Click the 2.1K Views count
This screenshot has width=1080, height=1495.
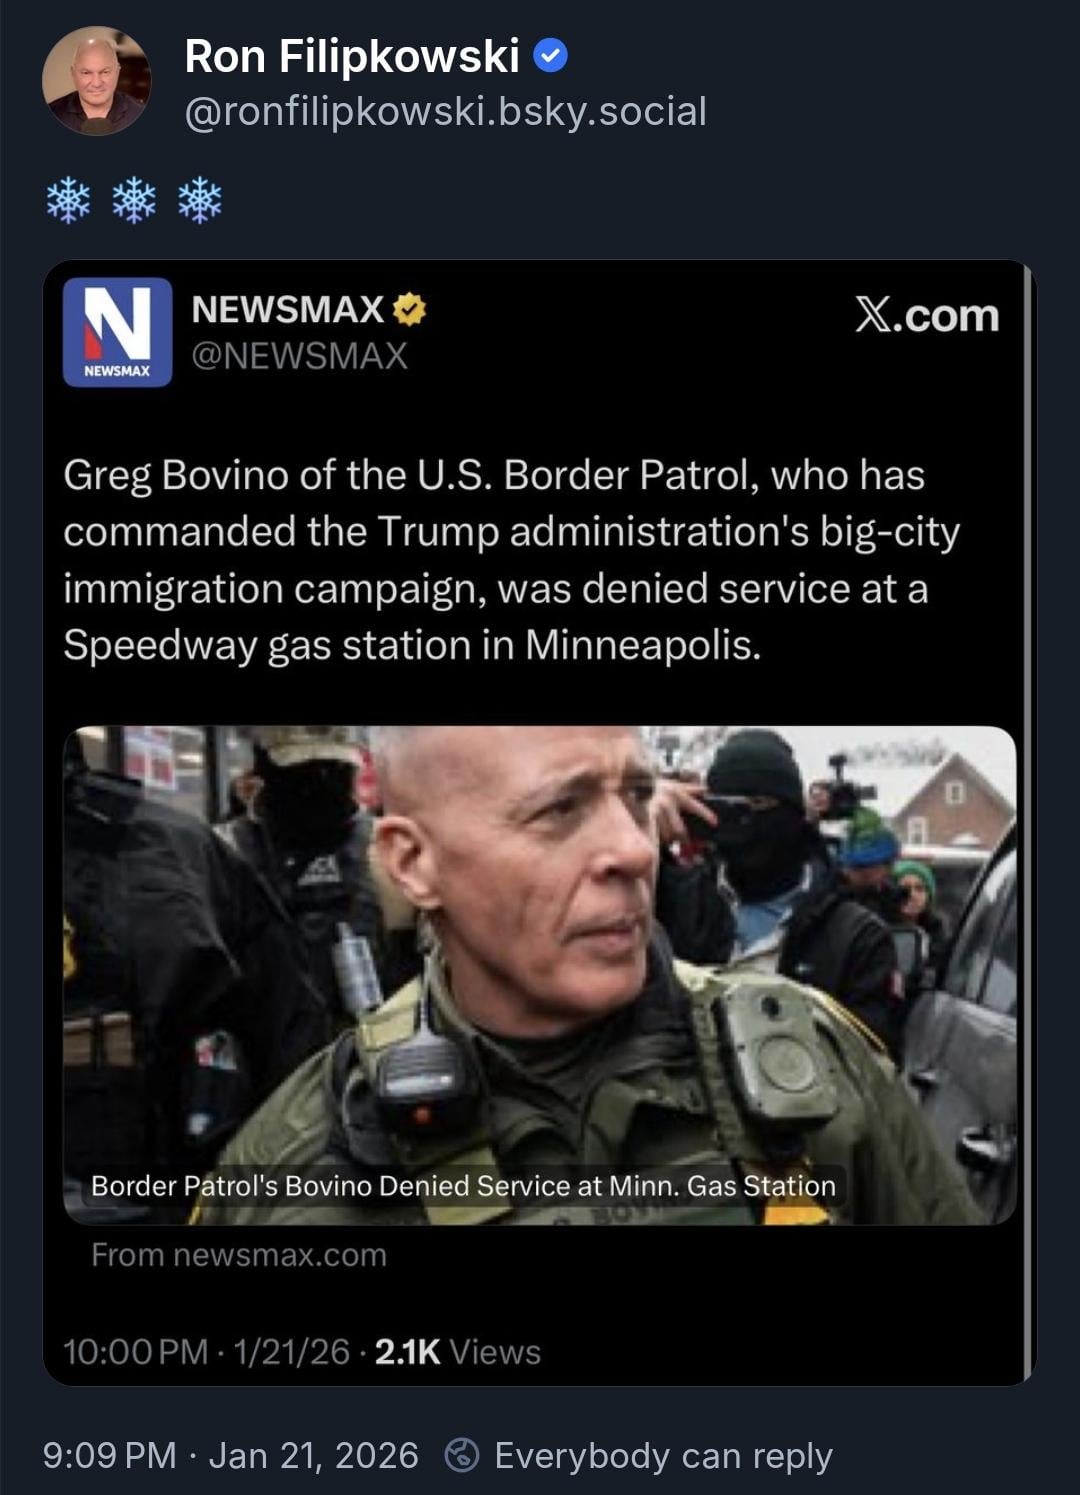tap(457, 1352)
